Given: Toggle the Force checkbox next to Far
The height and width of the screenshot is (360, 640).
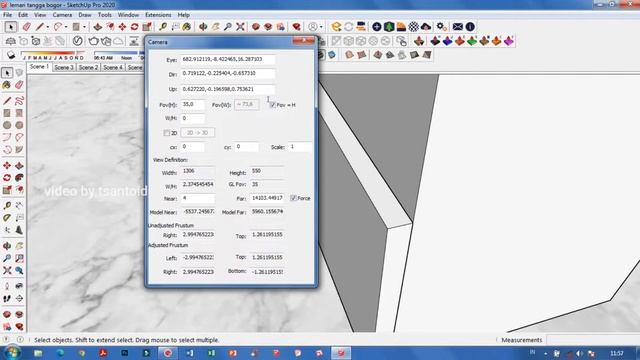Looking at the screenshot, I should coord(293,198).
